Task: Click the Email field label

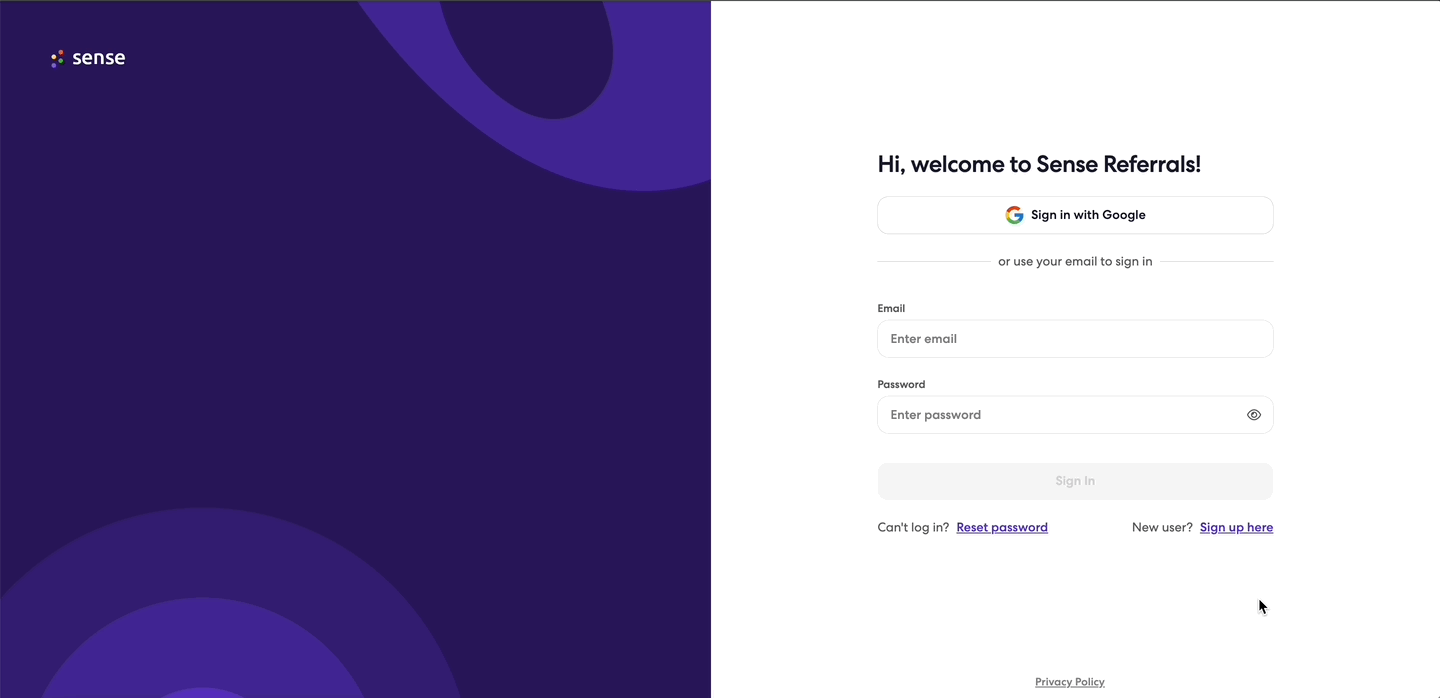Action: pyautogui.click(x=891, y=308)
